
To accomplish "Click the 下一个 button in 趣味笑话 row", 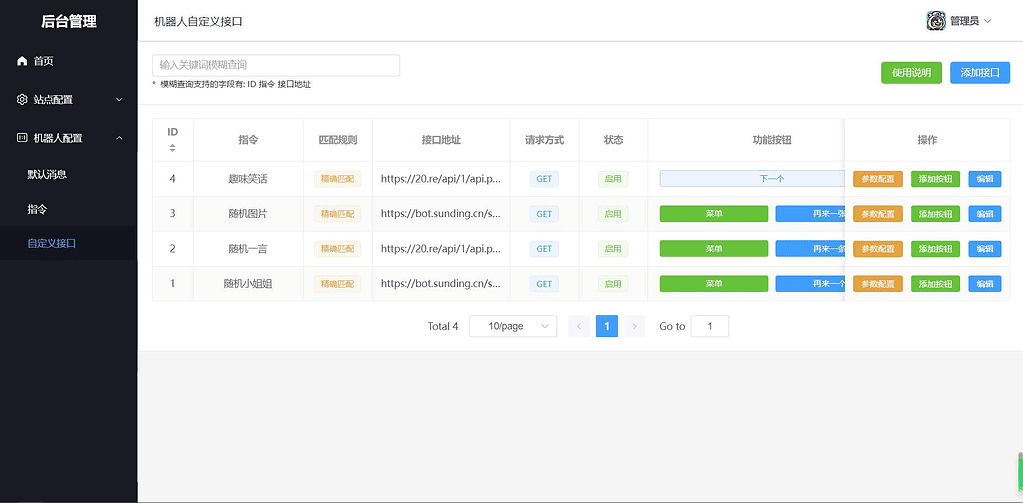I will pos(752,179).
